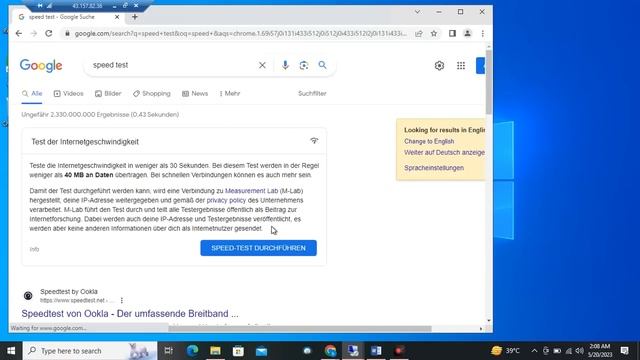Click the horizontal scrollbar at bottom
The width and height of the screenshot is (640, 360).
(x=300, y=329)
